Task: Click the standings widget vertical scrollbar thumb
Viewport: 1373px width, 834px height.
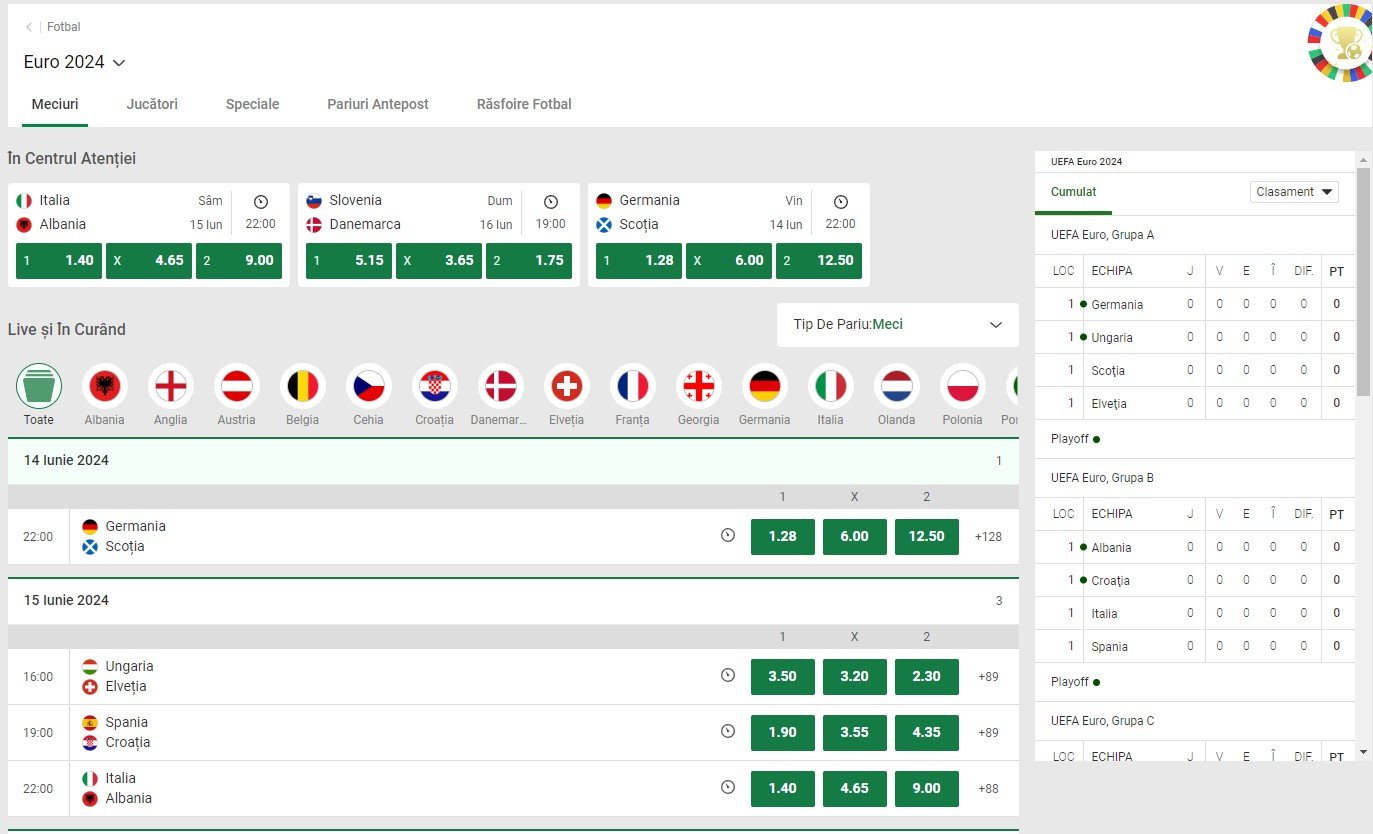Action: pos(1363,280)
